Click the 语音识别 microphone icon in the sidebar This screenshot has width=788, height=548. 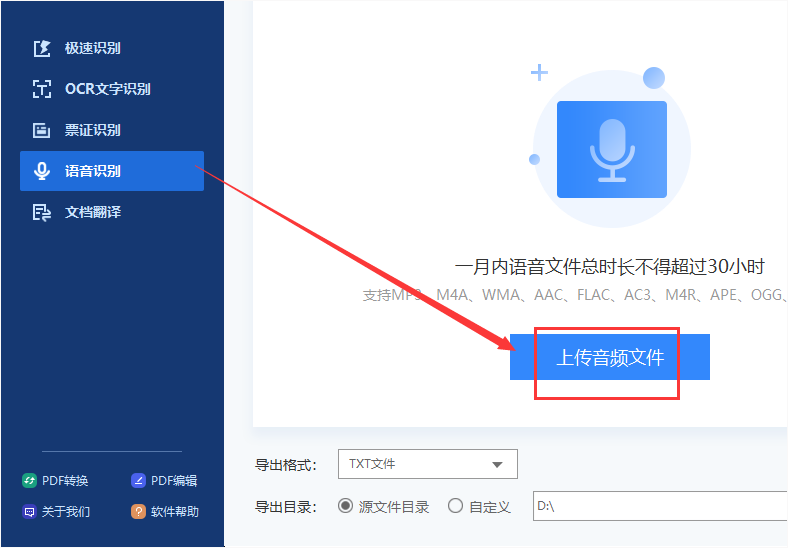click(x=42, y=171)
